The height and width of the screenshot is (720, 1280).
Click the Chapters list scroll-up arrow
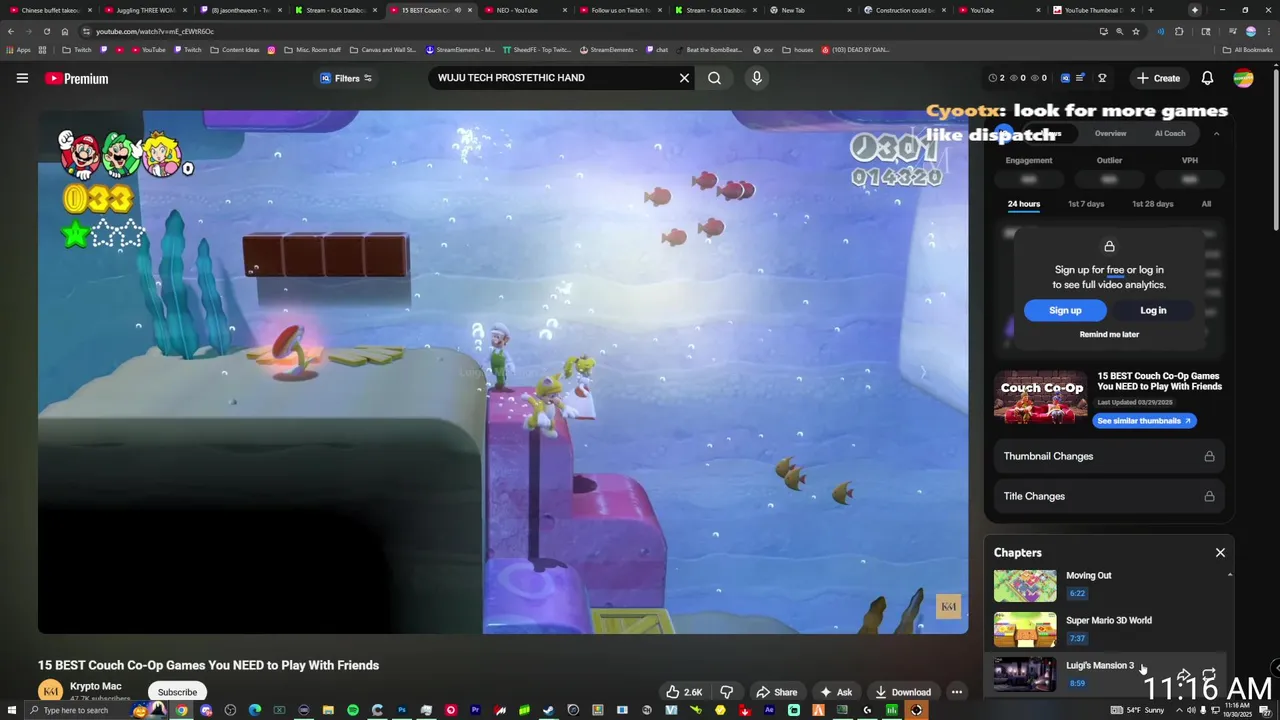[x=1230, y=575]
